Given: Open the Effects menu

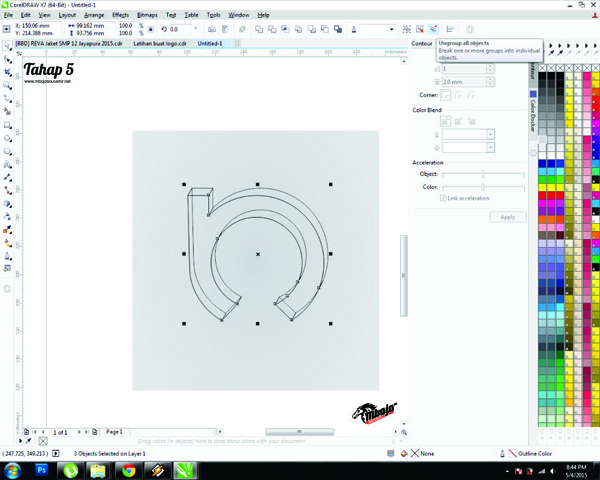Looking at the screenshot, I should coord(120,15).
